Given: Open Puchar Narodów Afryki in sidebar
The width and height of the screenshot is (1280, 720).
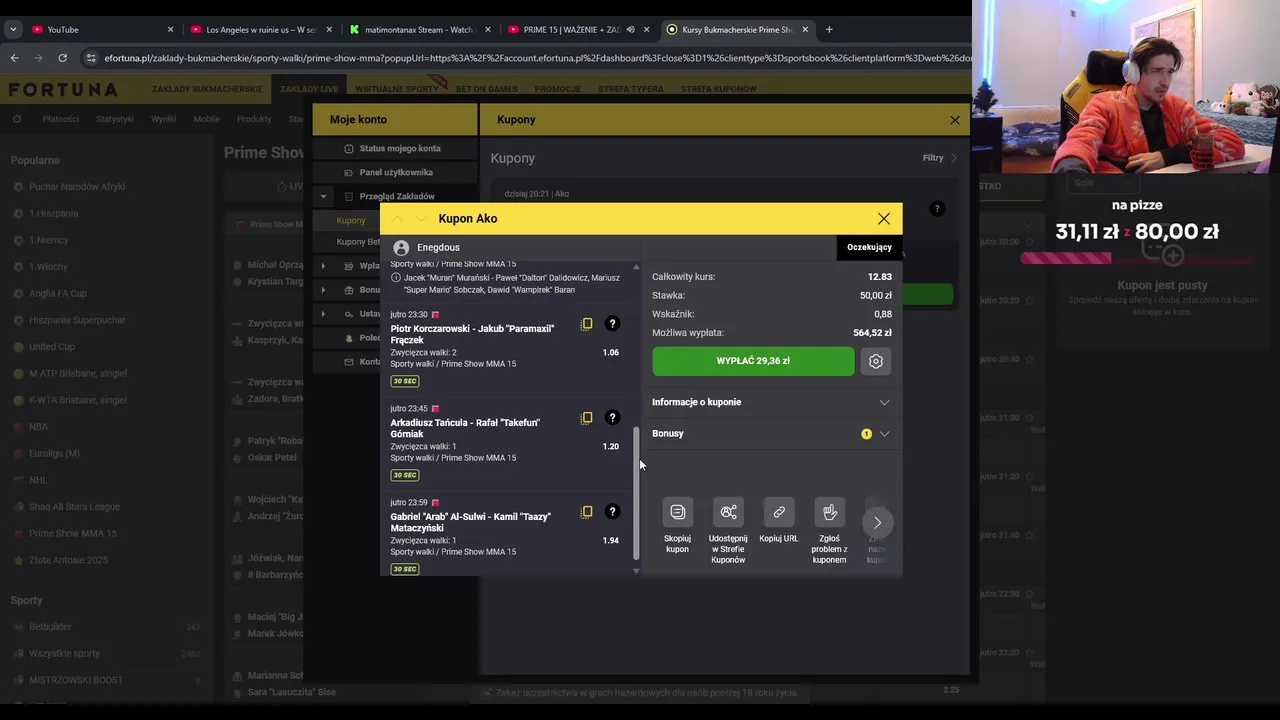Looking at the screenshot, I should (x=77, y=187).
